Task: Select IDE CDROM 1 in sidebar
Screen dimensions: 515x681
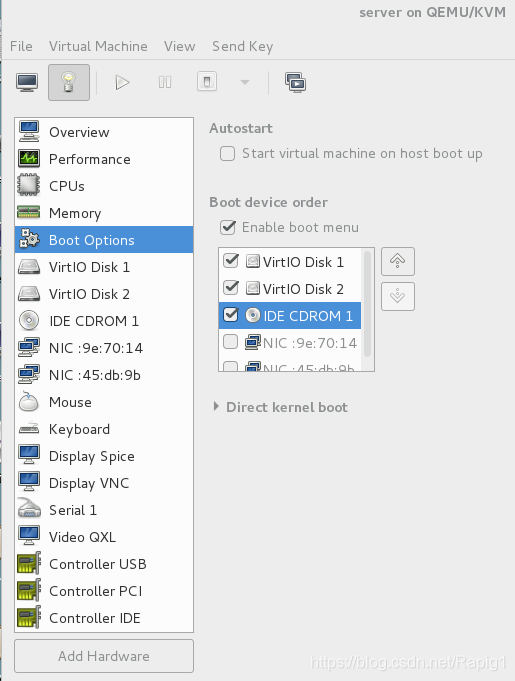Action: 104,321
